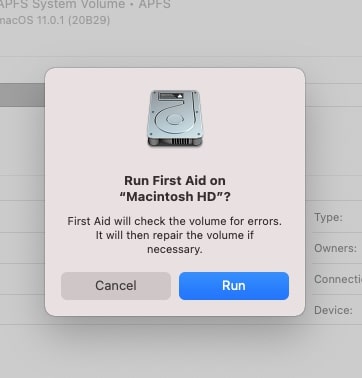The width and height of the screenshot is (362, 378).
Task: Click the hard drive icon in the dialog
Action: click(x=175, y=118)
